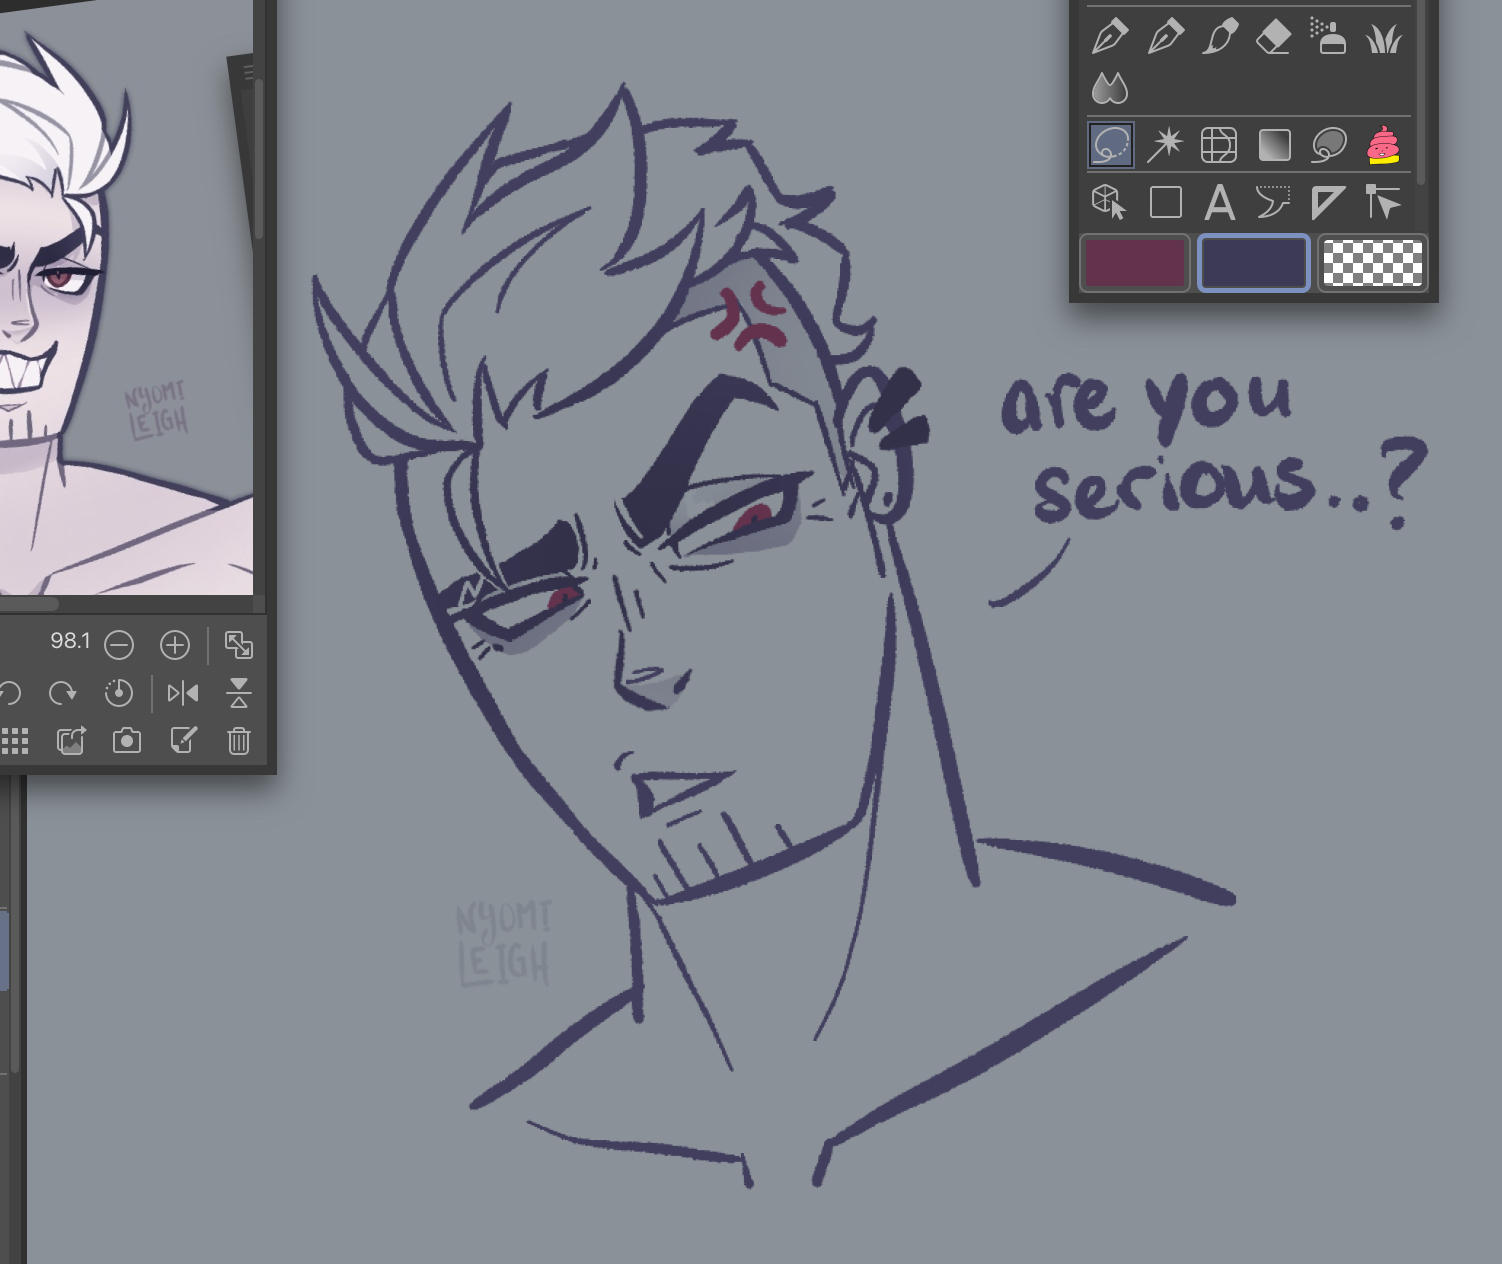Zoom in the Sub View image
1502x1264 pixels.
pos(175,645)
